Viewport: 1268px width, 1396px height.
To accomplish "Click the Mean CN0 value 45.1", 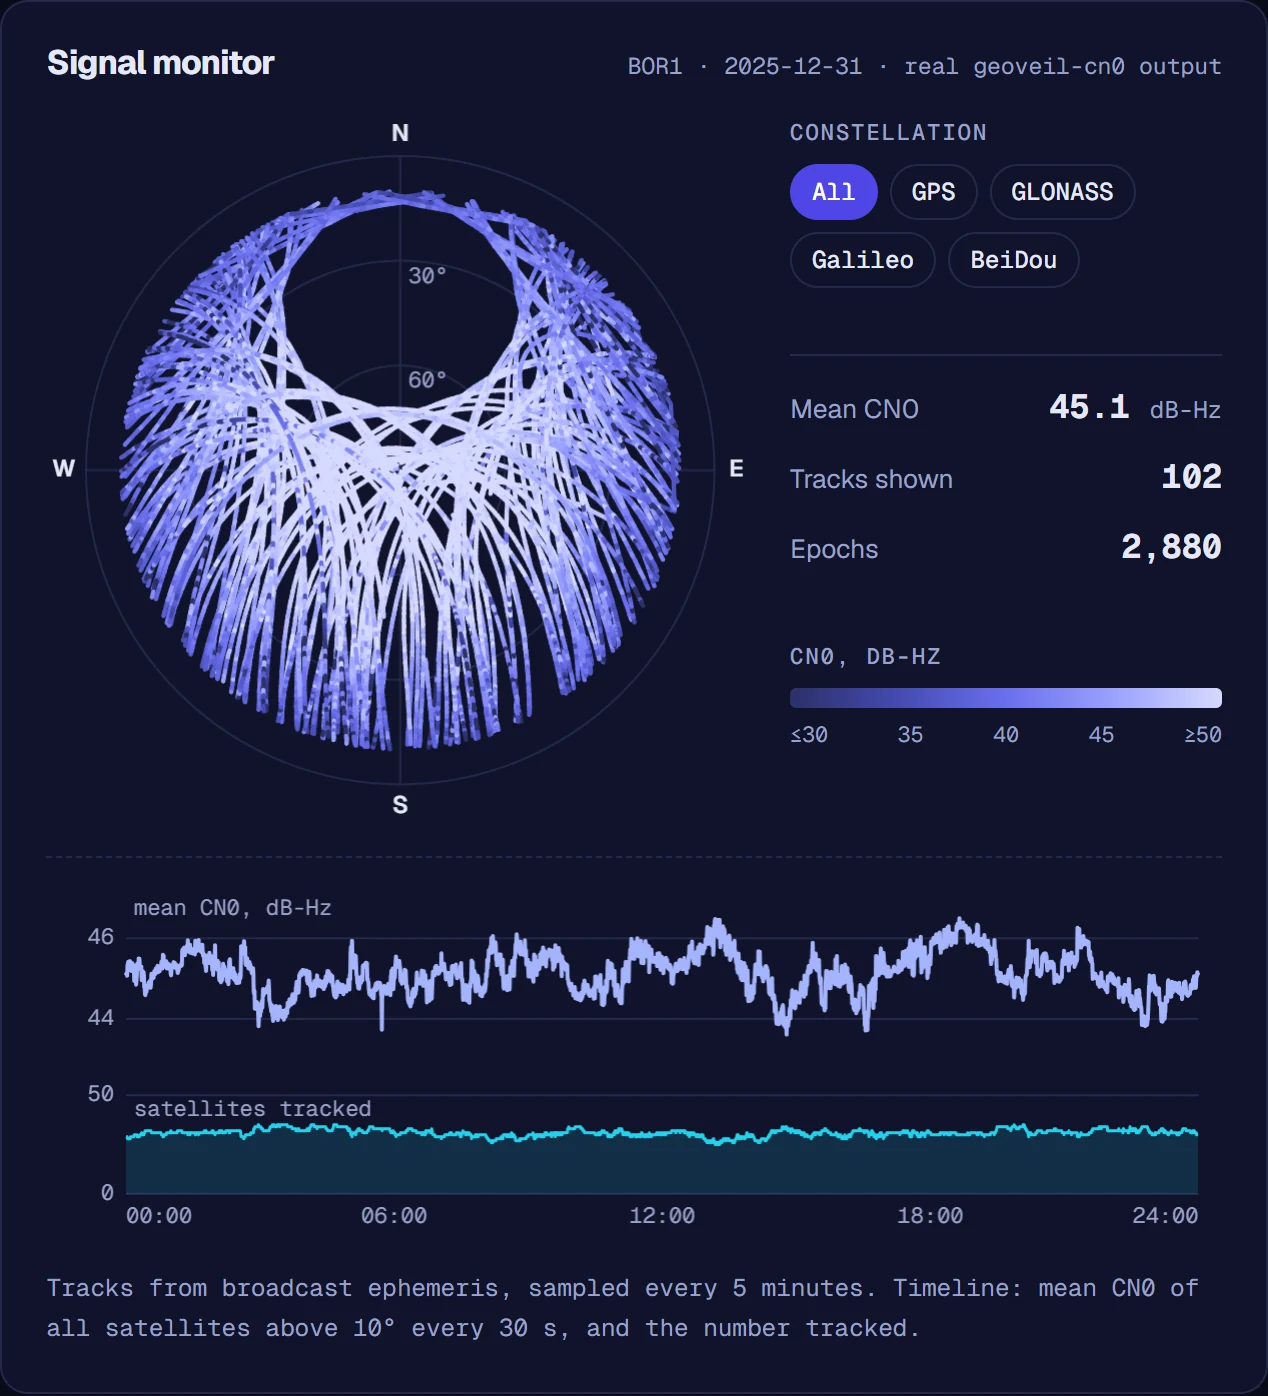I will click(1088, 407).
